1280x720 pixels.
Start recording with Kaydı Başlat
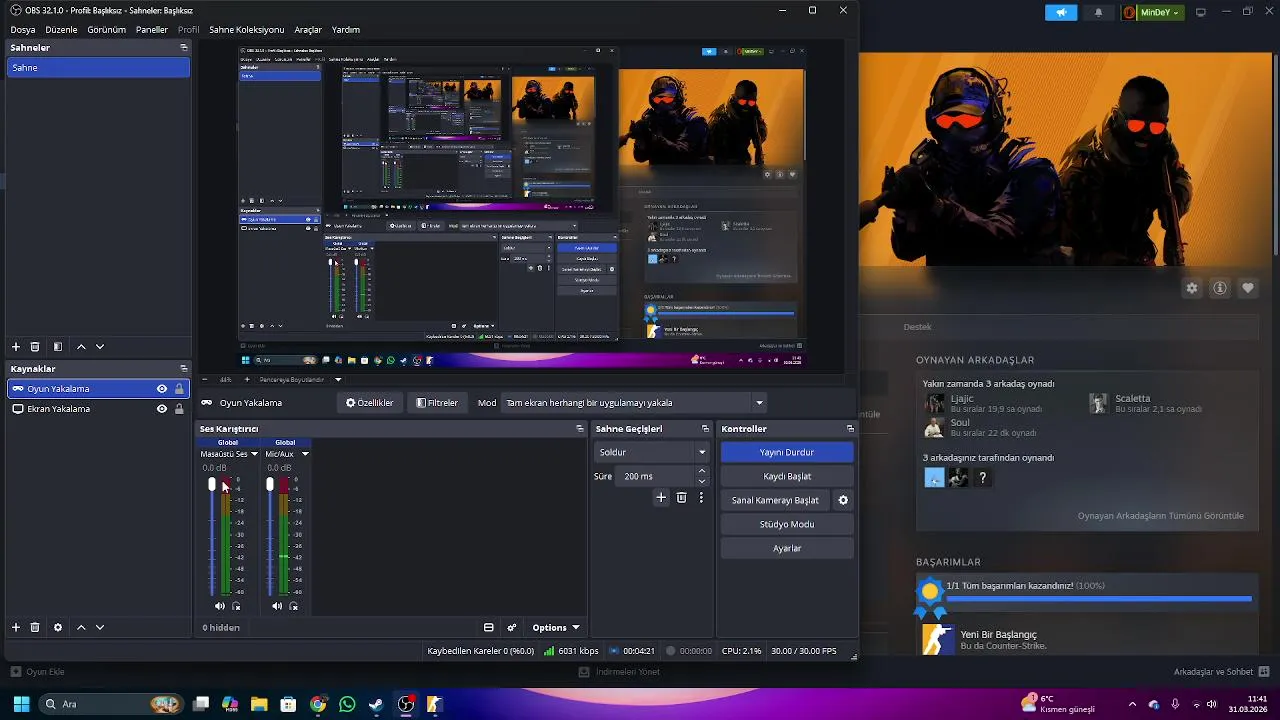point(787,476)
